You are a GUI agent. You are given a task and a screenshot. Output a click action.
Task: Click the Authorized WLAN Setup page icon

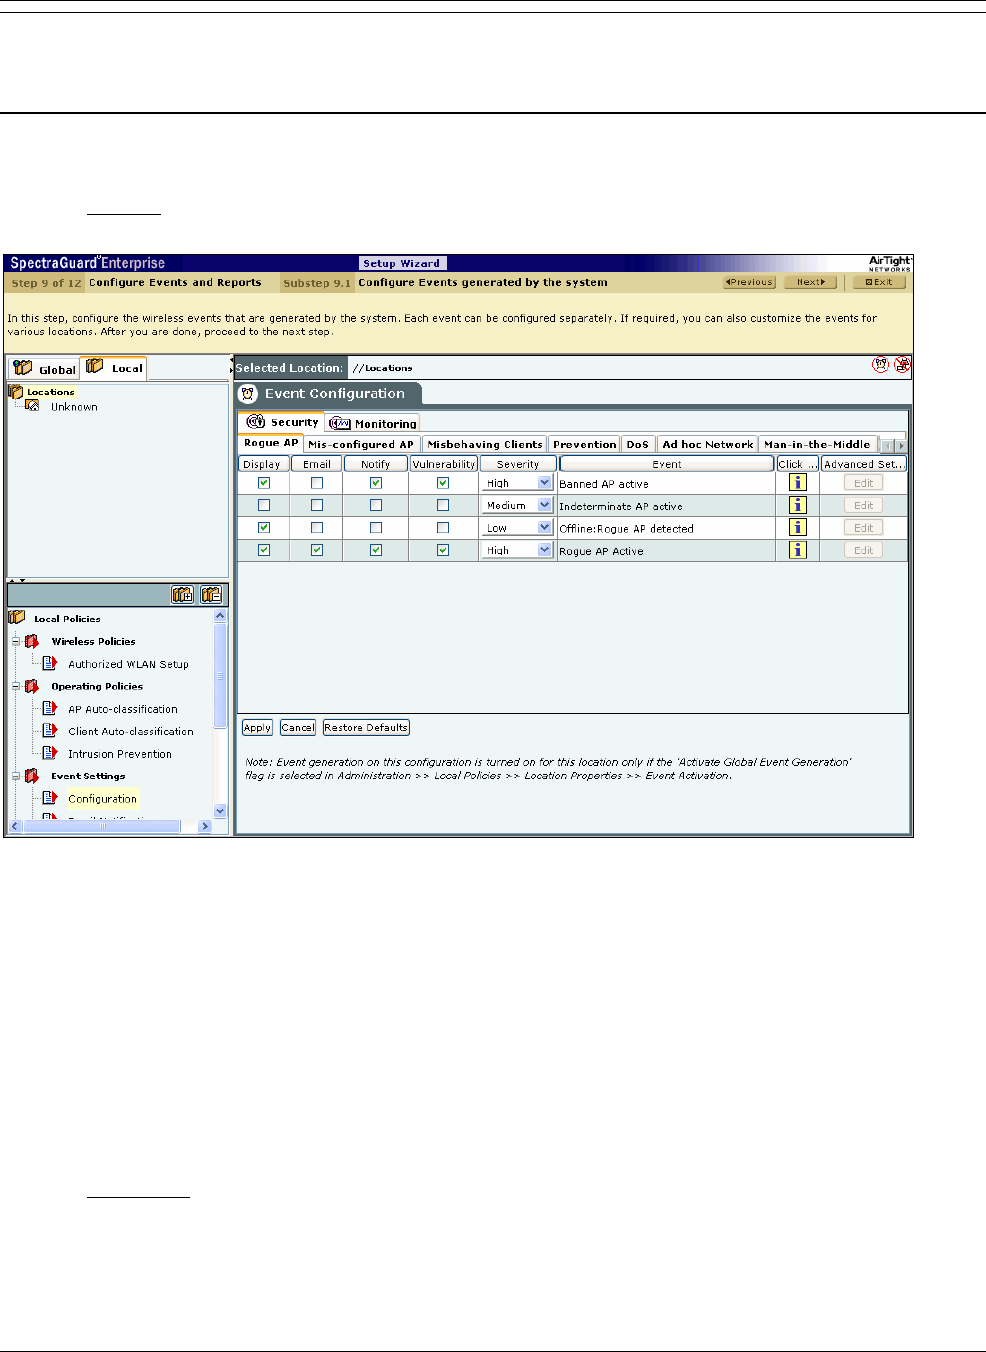[50, 663]
